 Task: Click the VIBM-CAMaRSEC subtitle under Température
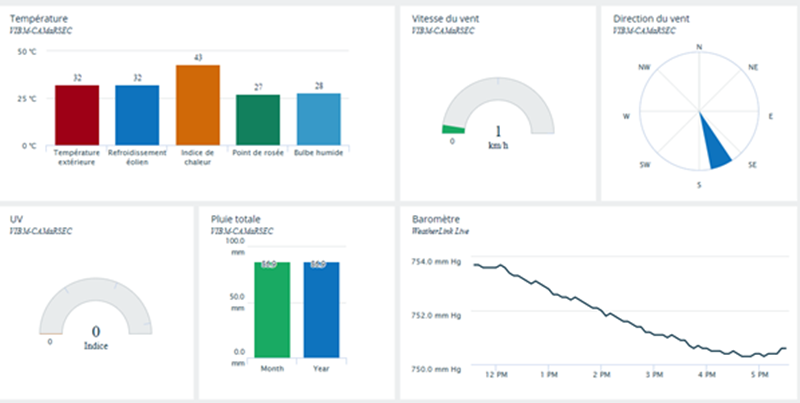coord(41,31)
